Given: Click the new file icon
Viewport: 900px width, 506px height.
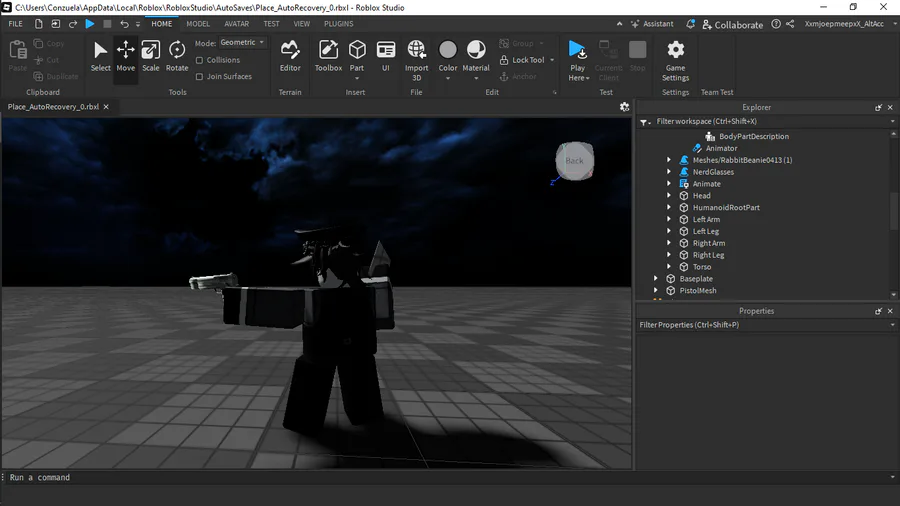Looking at the screenshot, I should point(38,24).
